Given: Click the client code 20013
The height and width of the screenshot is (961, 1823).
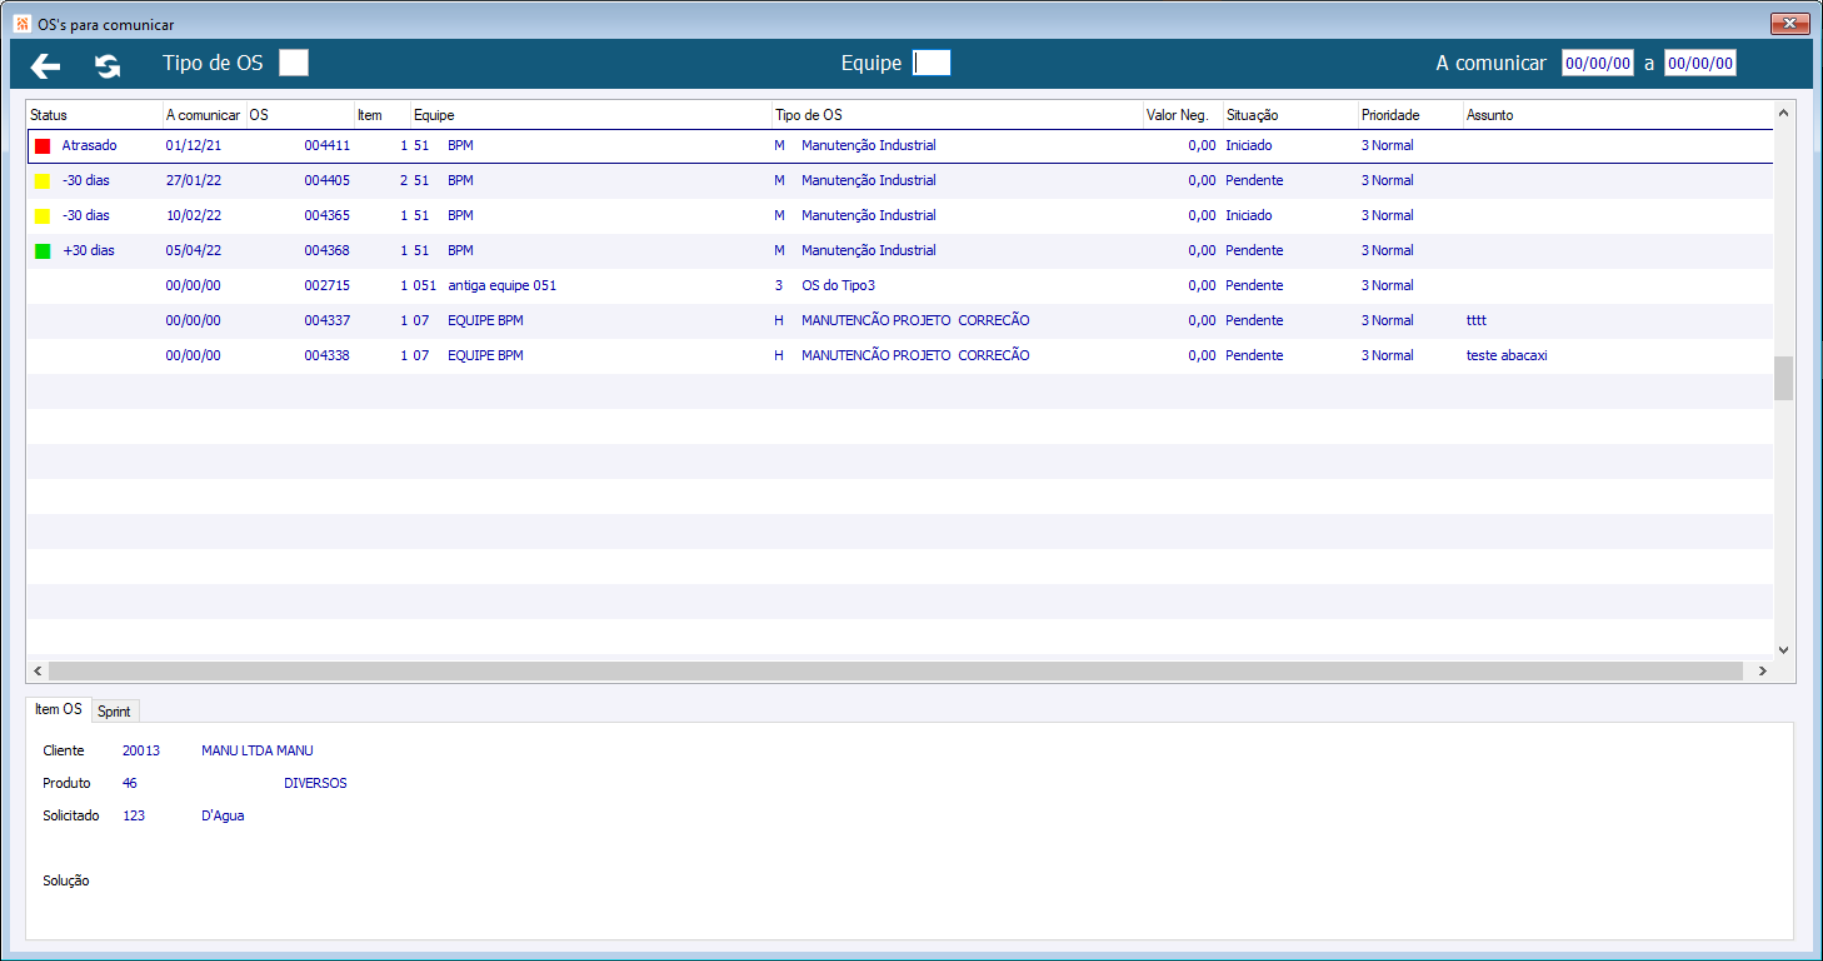Looking at the screenshot, I should [x=141, y=751].
